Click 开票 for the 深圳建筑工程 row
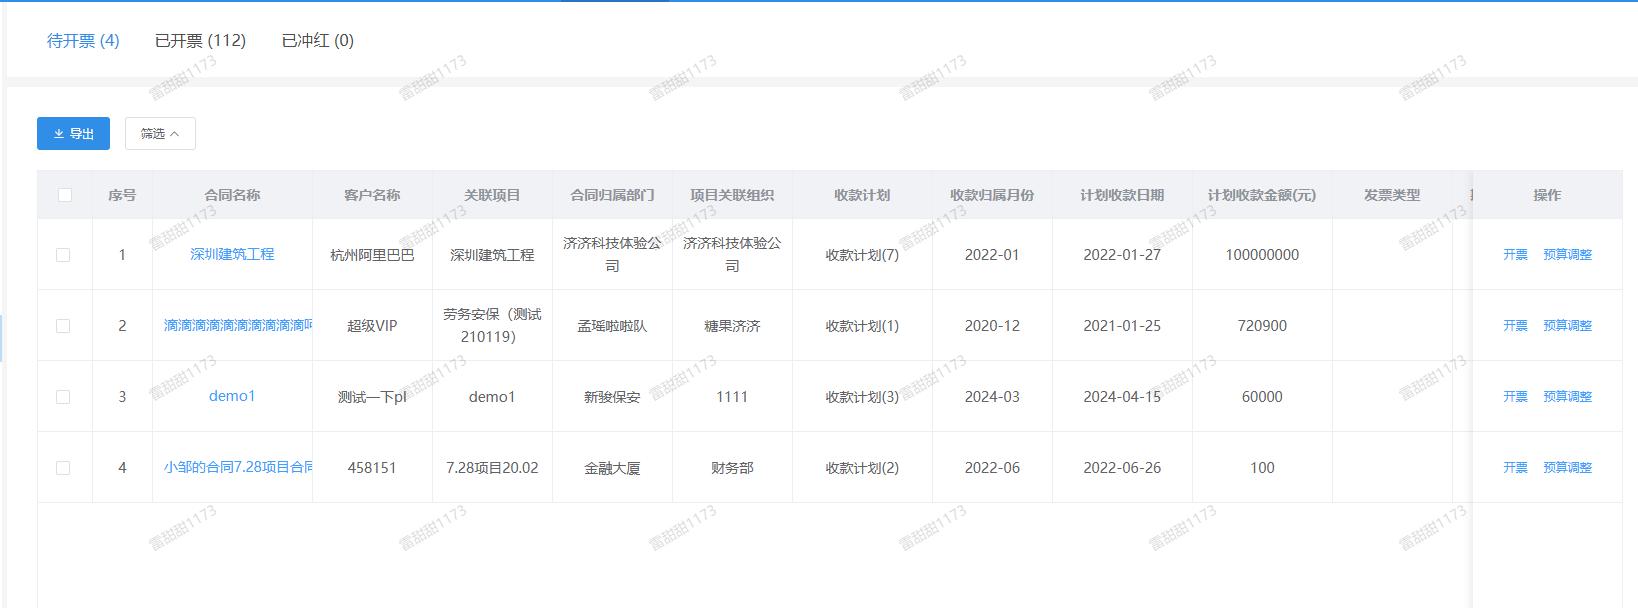 pyautogui.click(x=1515, y=255)
